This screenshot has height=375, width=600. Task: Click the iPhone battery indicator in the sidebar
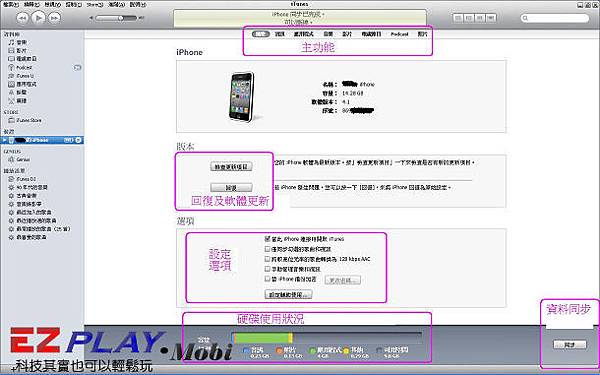coord(68,140)
